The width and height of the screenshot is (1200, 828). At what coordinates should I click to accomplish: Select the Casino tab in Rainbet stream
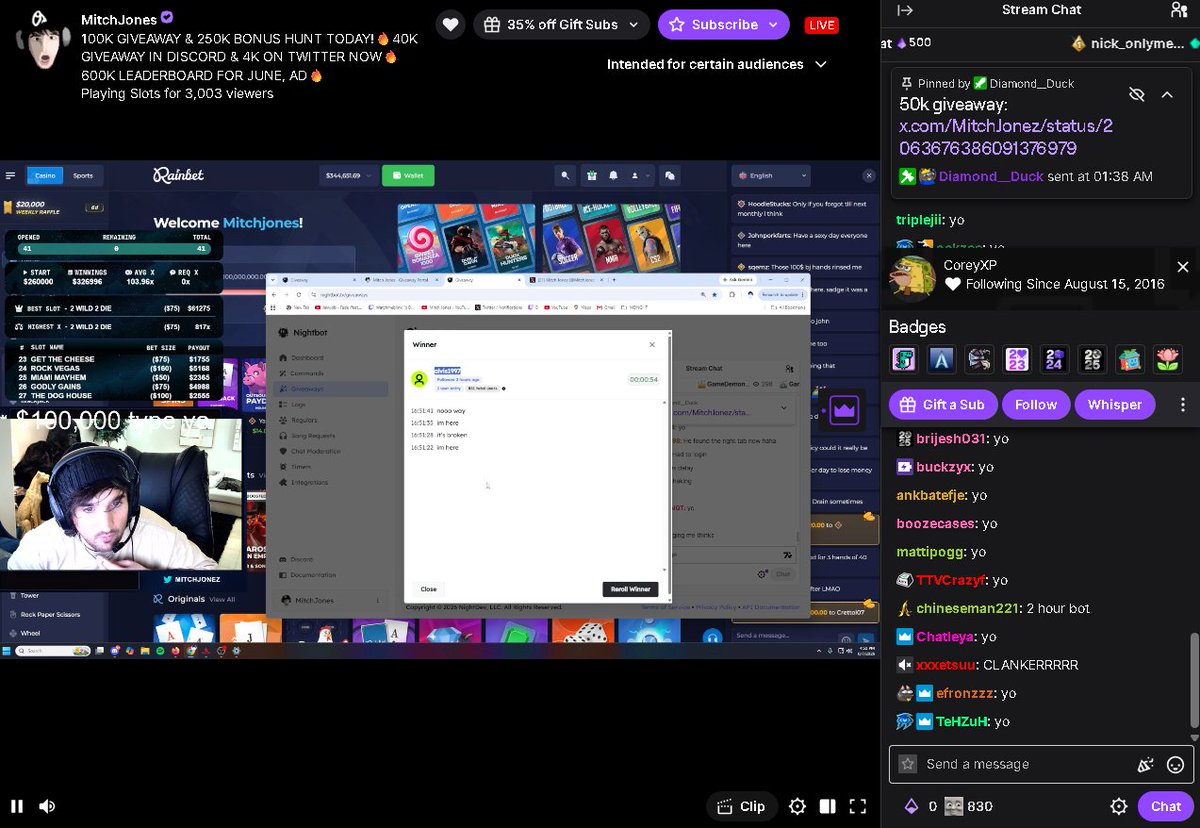(x=46, y=175)
